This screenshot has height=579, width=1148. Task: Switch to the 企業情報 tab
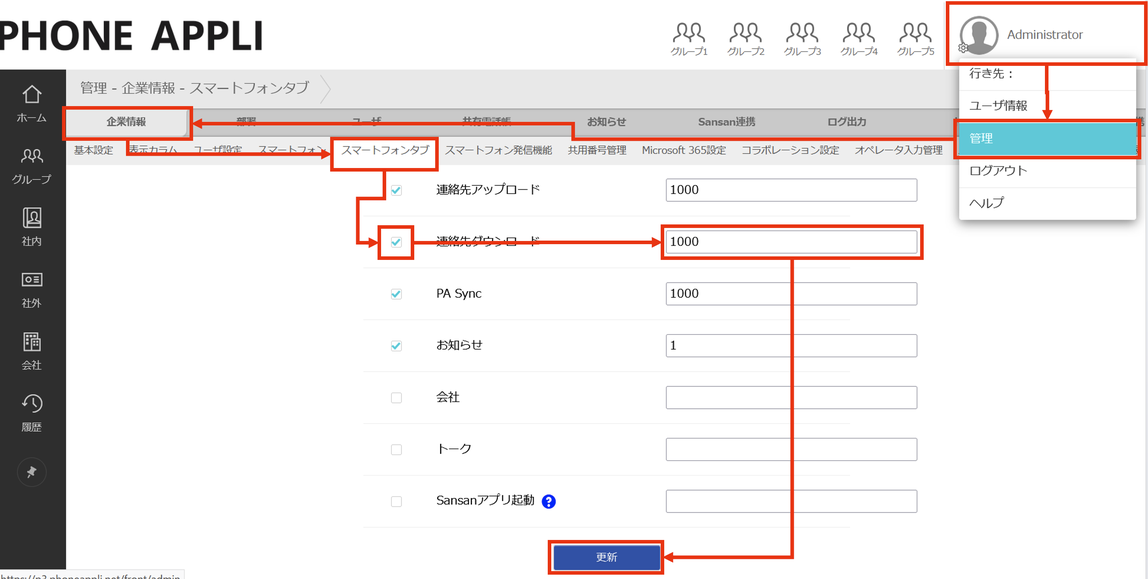[x=126, y=122]
